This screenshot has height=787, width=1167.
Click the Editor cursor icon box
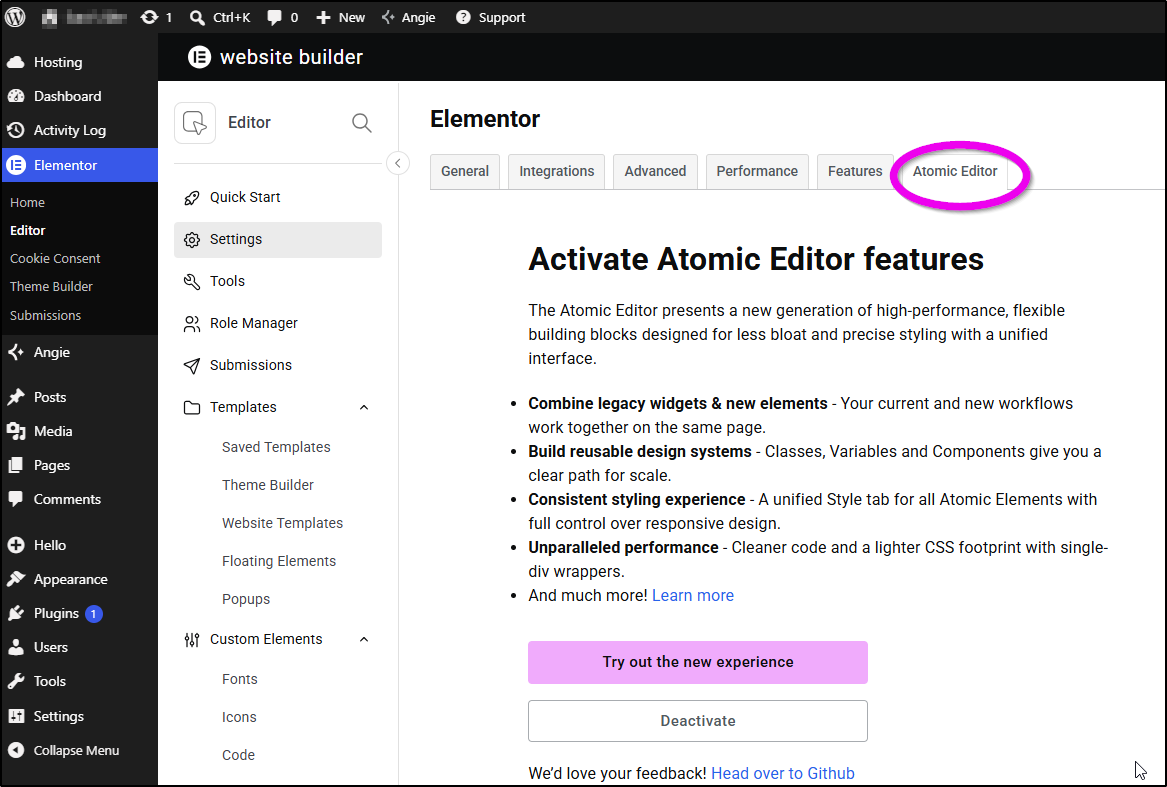point(195,123)
